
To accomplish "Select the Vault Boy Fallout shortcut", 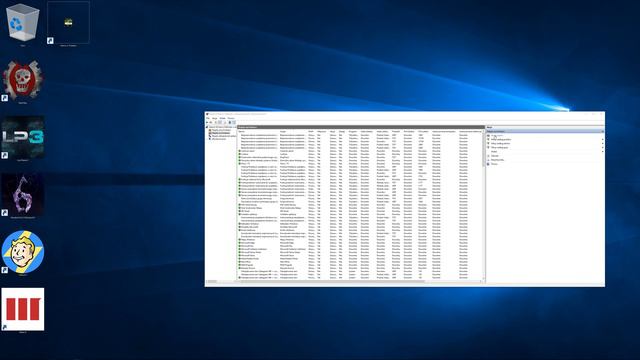I will pyautogui.click(x=23, y=252).
